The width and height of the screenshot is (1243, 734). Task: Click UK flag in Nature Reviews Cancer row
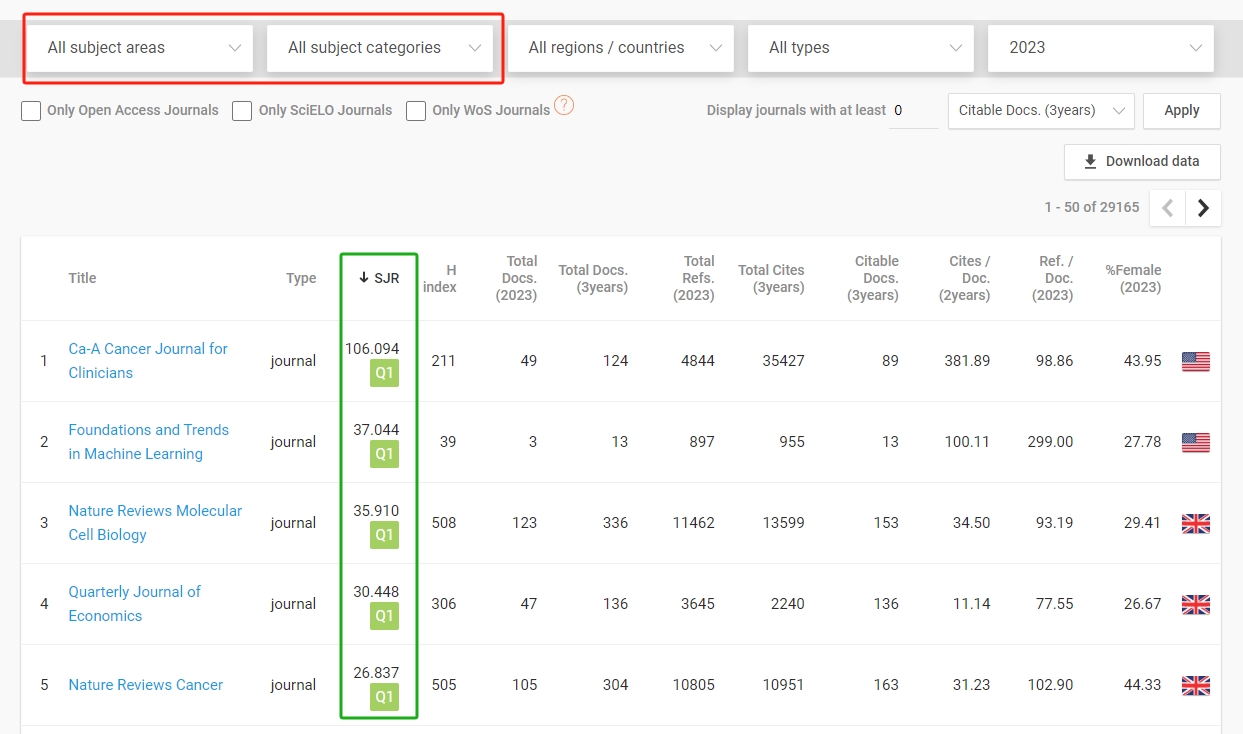(x=1195, y=685)
